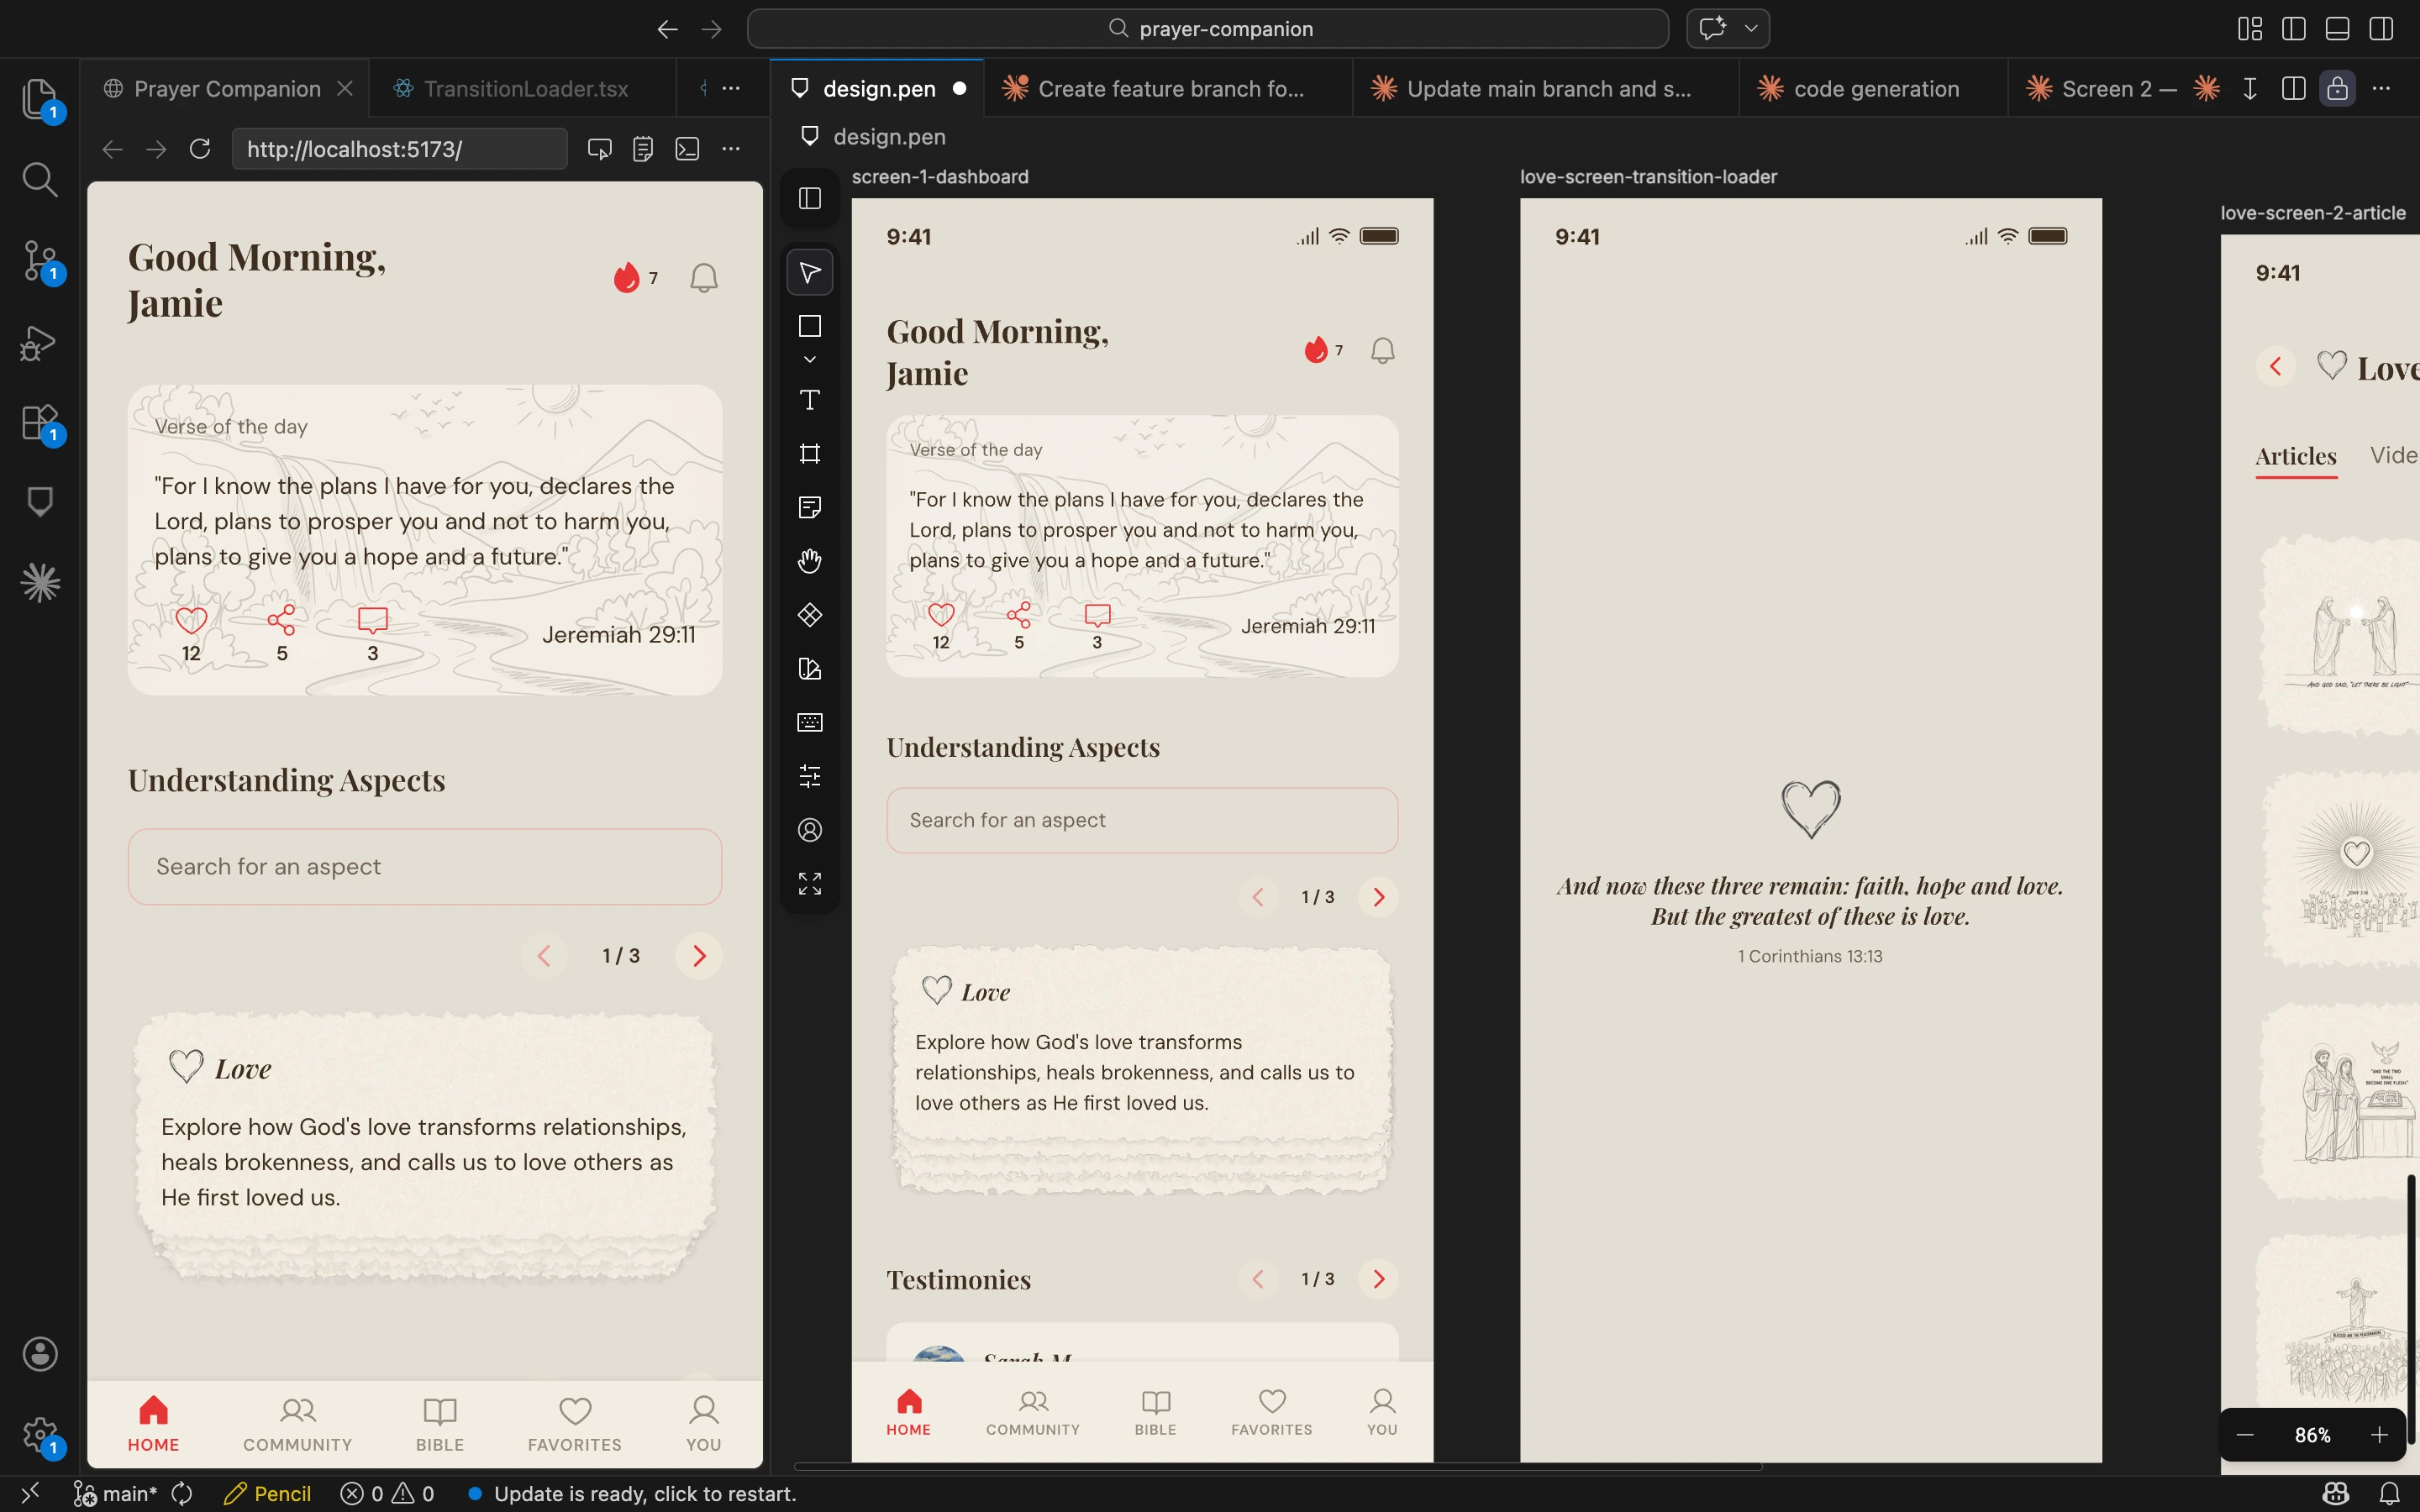Screen dimensions: 2420x1512
Task: Toggle the primary side bar layout button
Action: (x=2293, y=29)
